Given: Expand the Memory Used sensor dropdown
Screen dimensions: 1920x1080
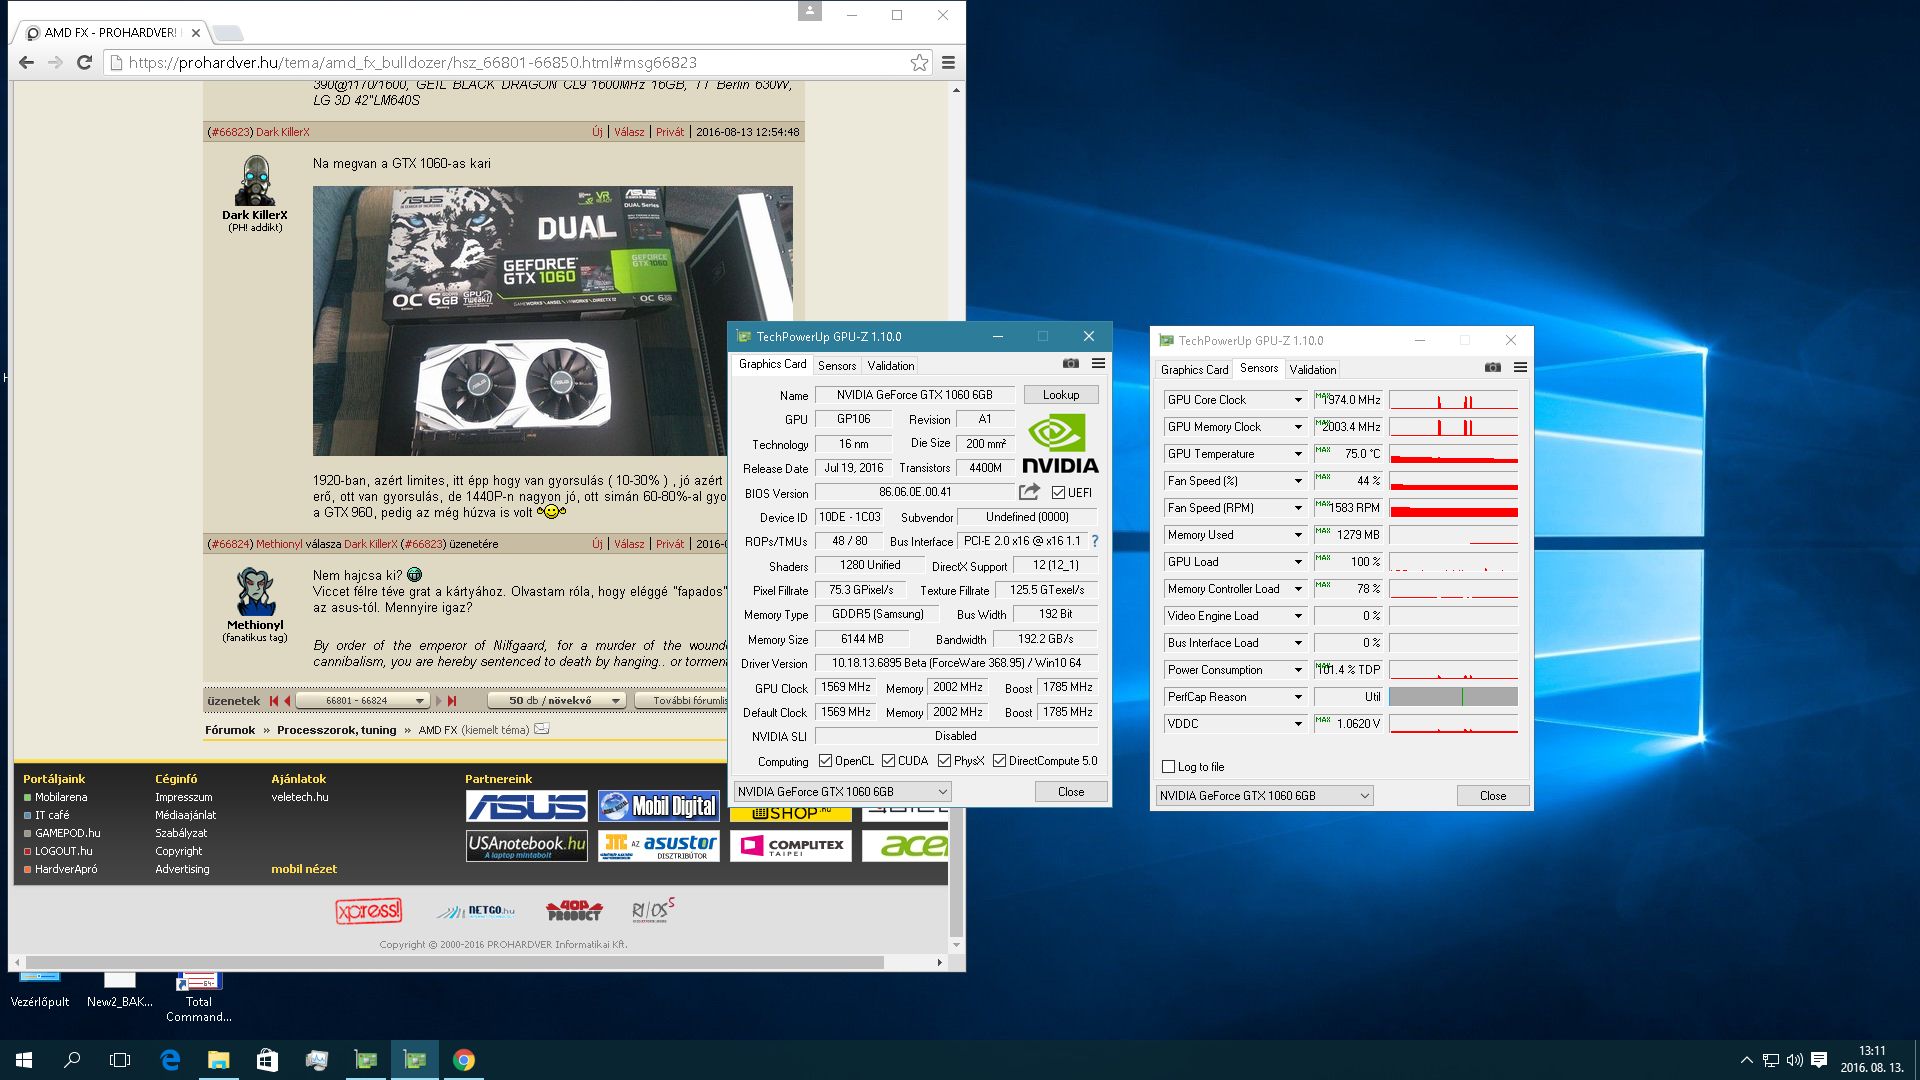Looking at the screenshot, I should coord(1298,535).
